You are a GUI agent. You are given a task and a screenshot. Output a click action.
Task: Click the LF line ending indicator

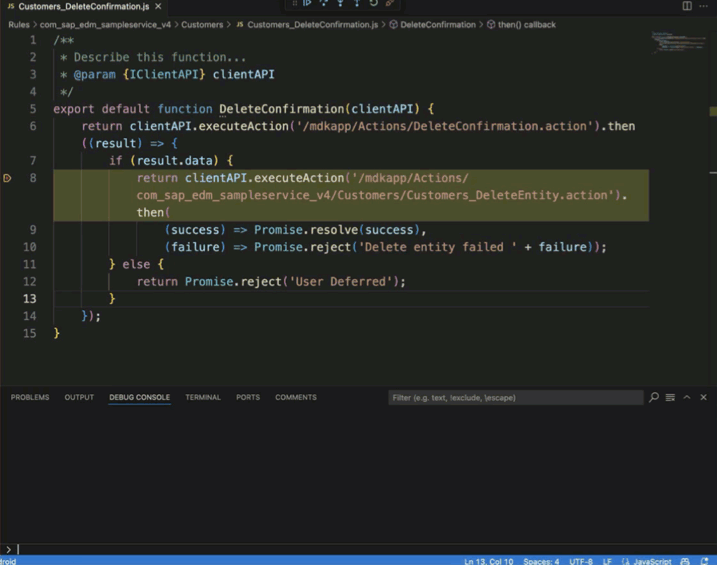click(607, 561)
